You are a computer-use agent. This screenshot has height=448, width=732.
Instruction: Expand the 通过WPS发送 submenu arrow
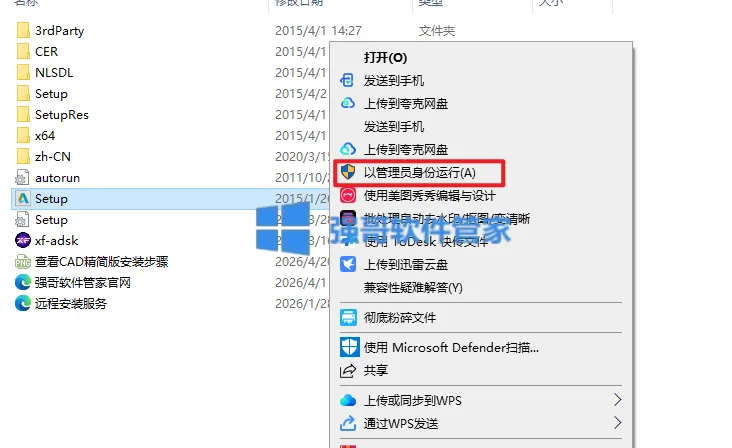click(x=617, y=423)
